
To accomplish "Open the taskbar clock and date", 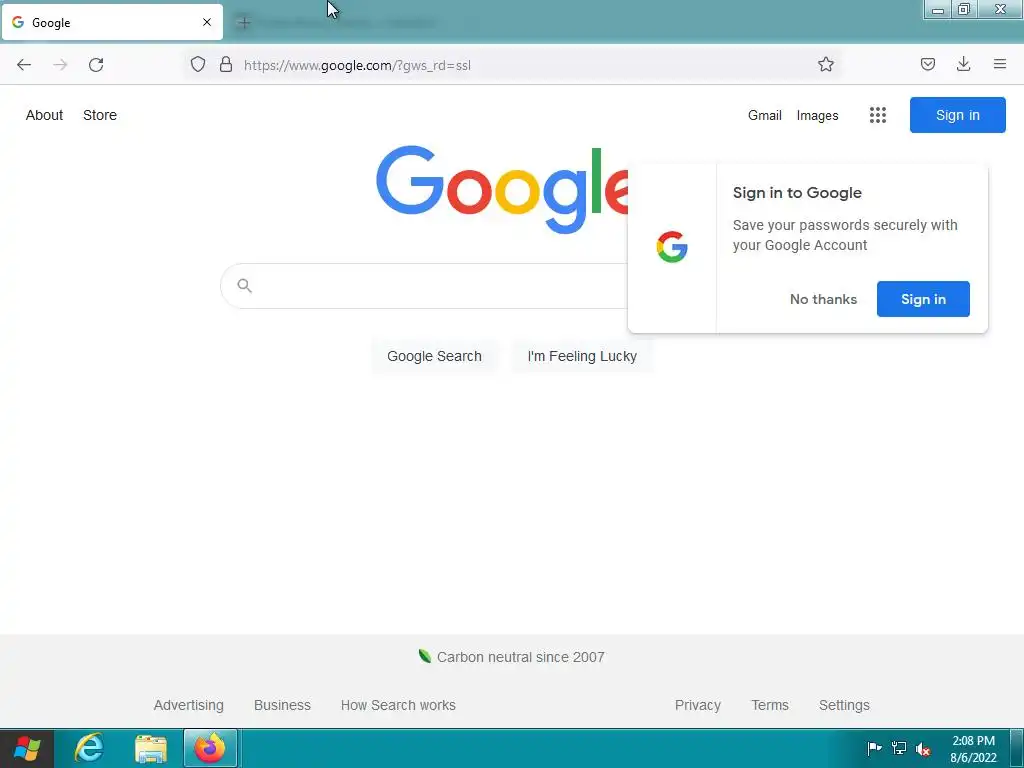I will [x=973, y=749].
